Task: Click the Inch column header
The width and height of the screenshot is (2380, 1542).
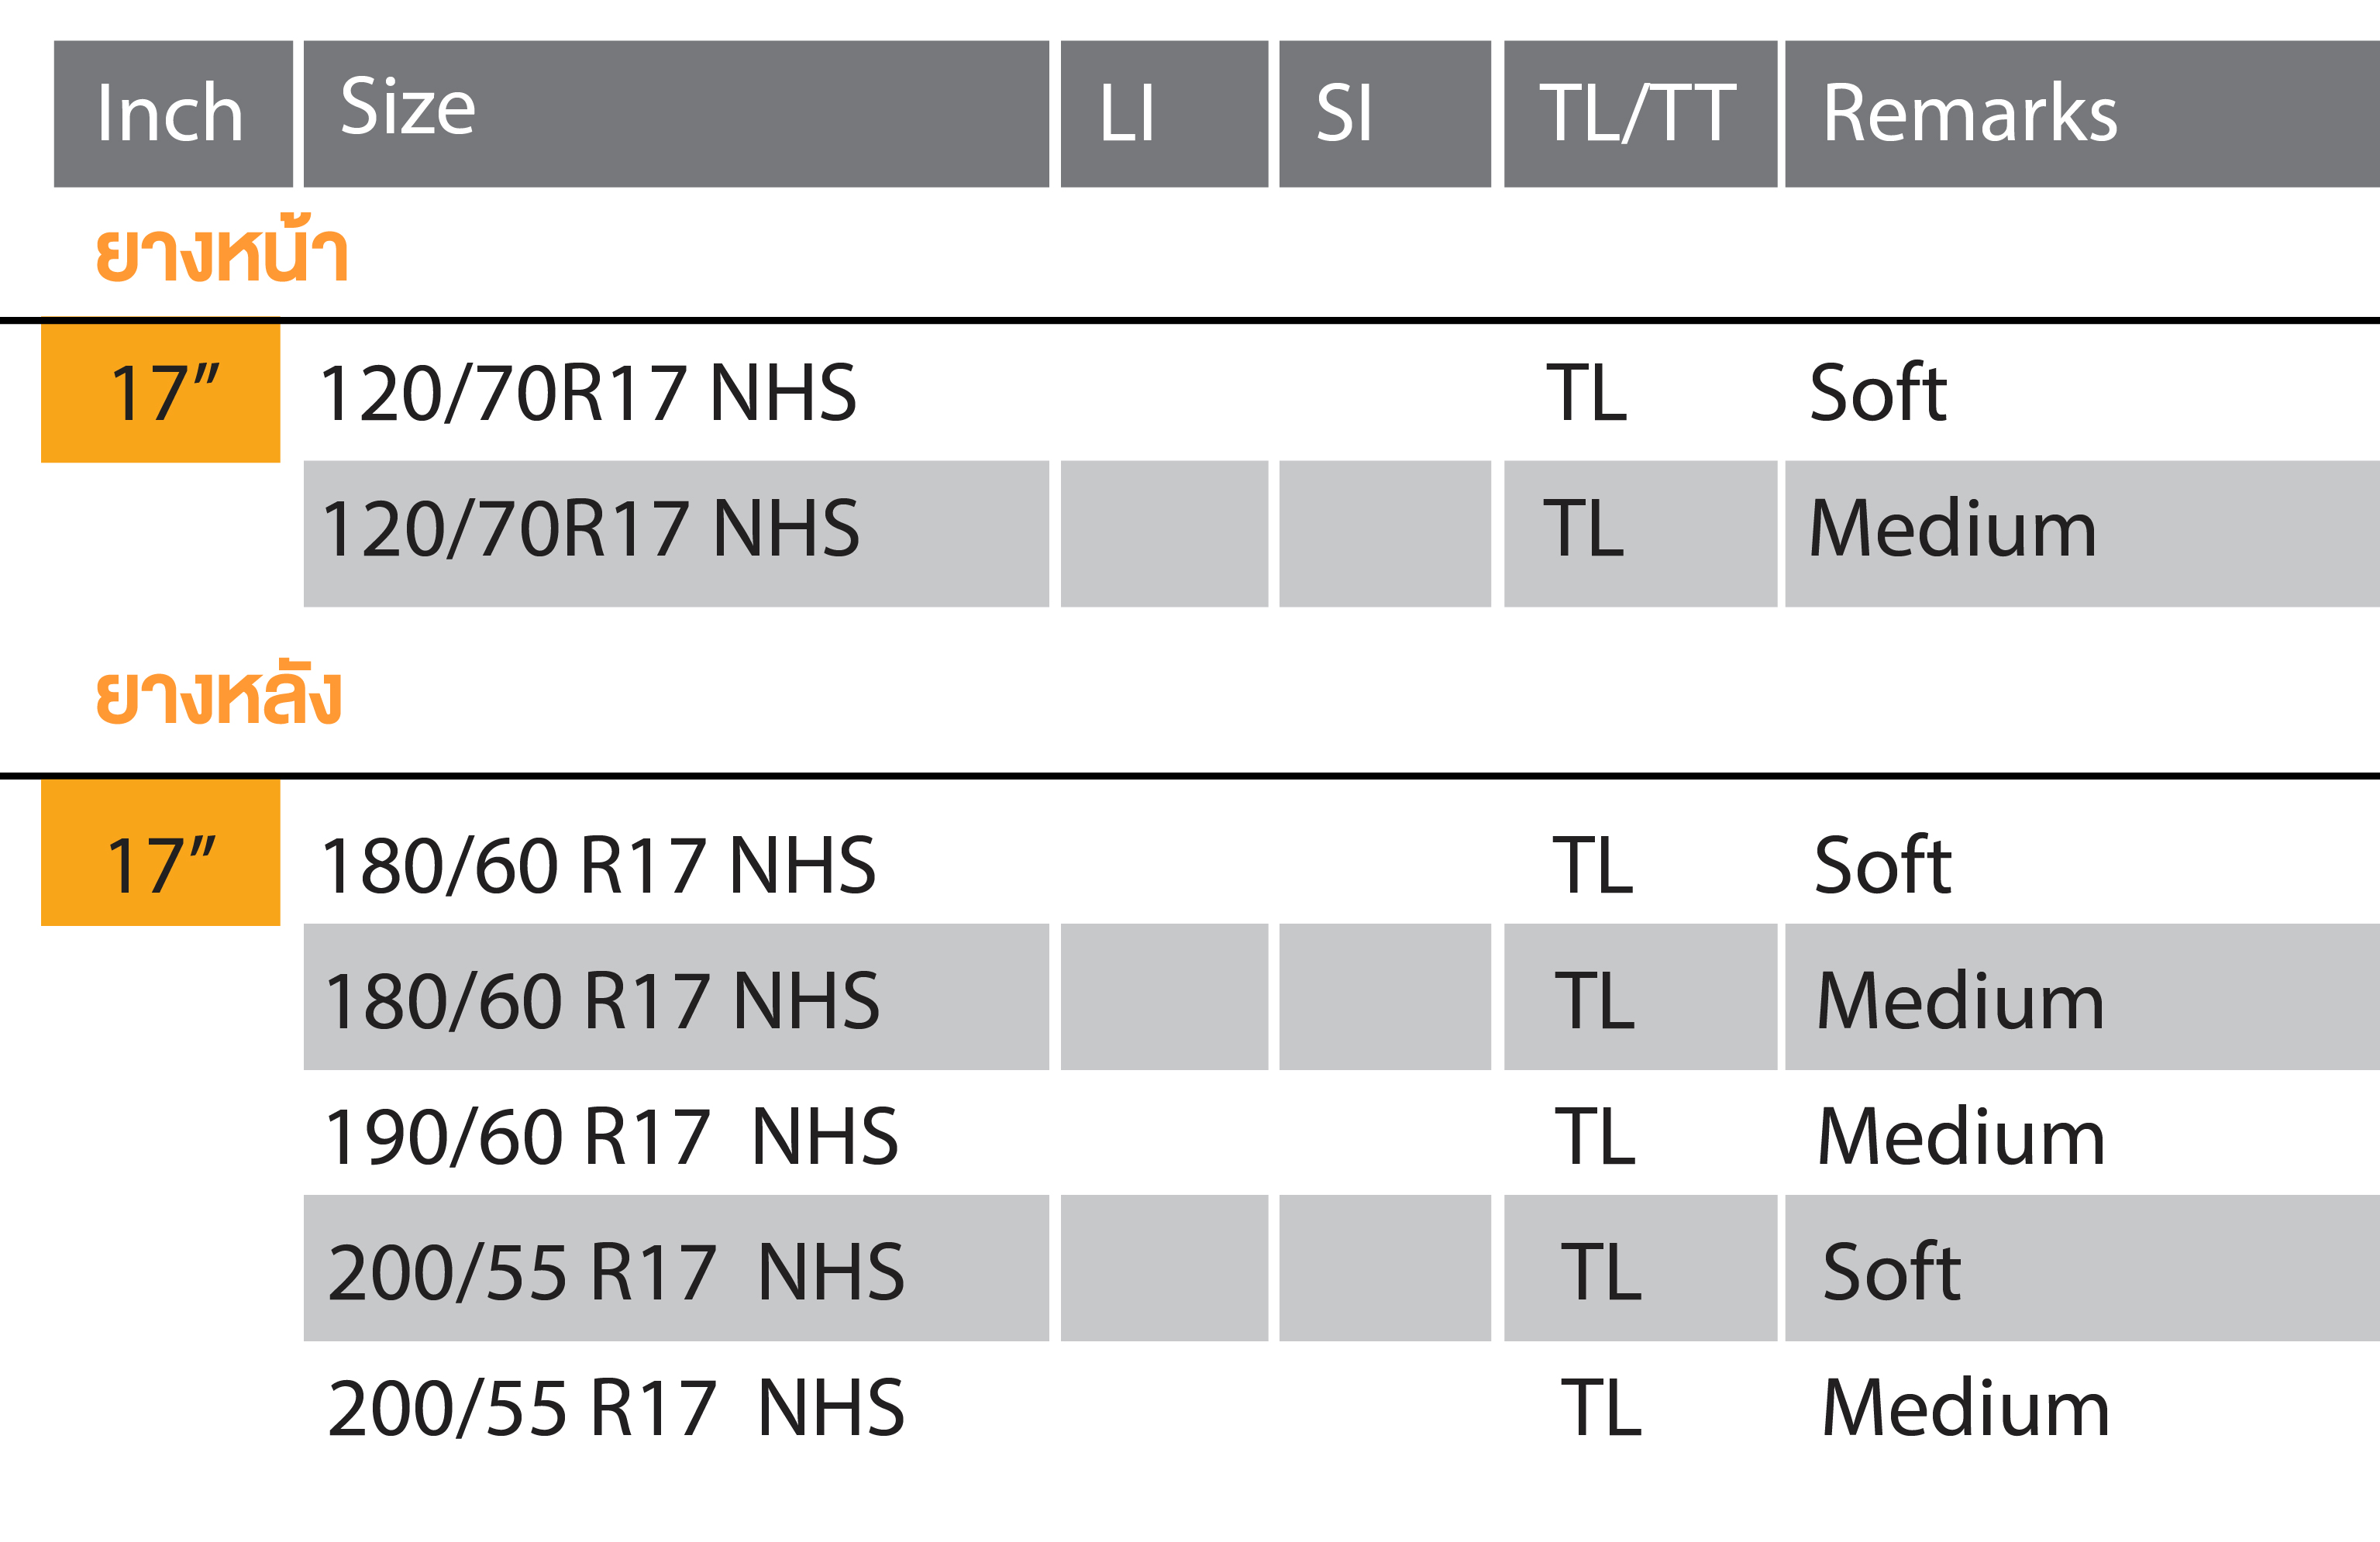Action: coord(173,114)
